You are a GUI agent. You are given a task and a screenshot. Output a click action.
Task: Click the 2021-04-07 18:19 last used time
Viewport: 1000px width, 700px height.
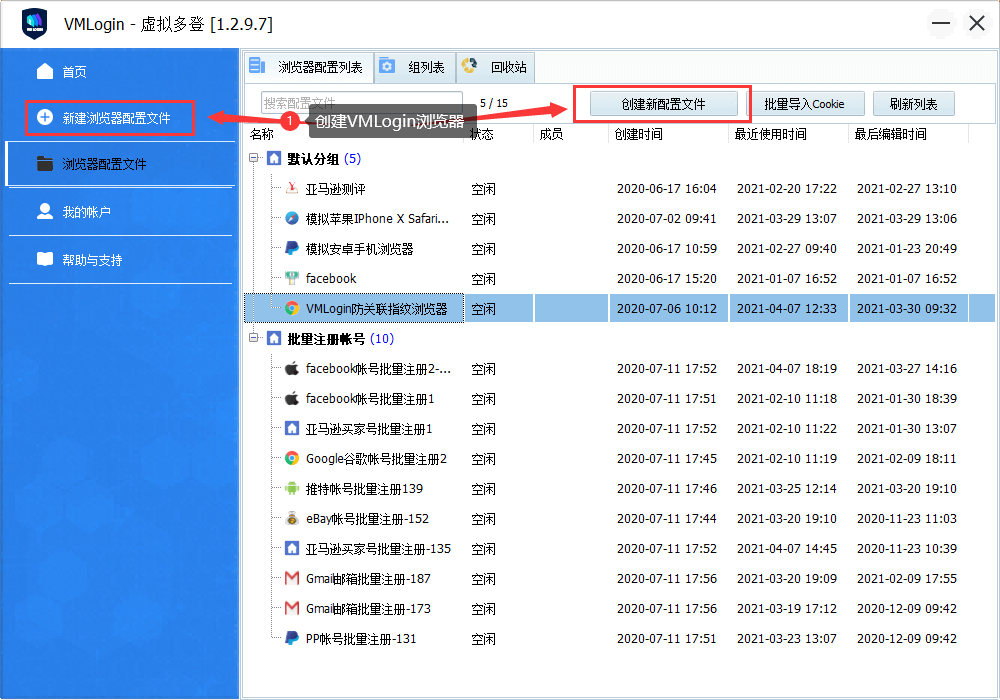coord(786,368)
